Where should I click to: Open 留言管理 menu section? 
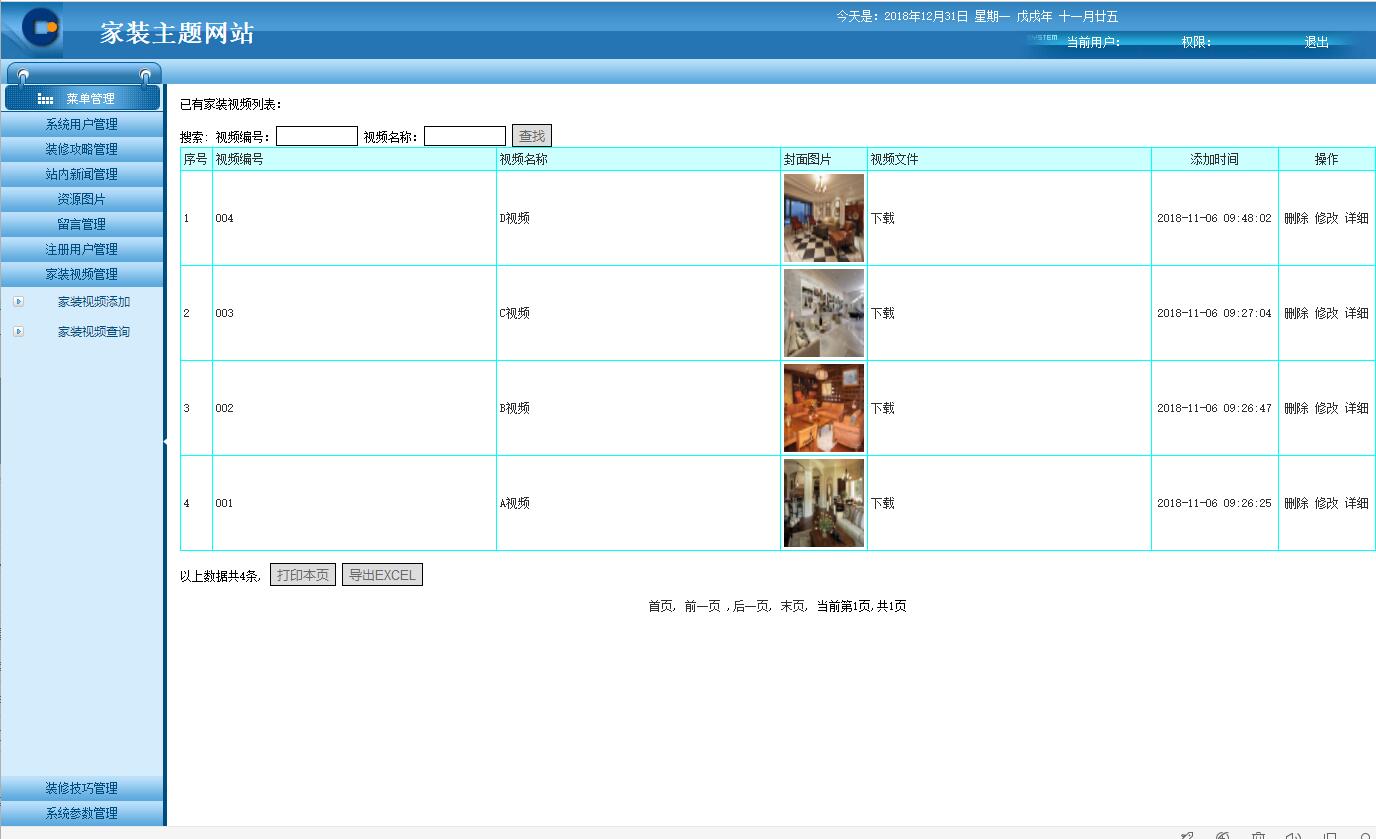[x=81, y=224]
